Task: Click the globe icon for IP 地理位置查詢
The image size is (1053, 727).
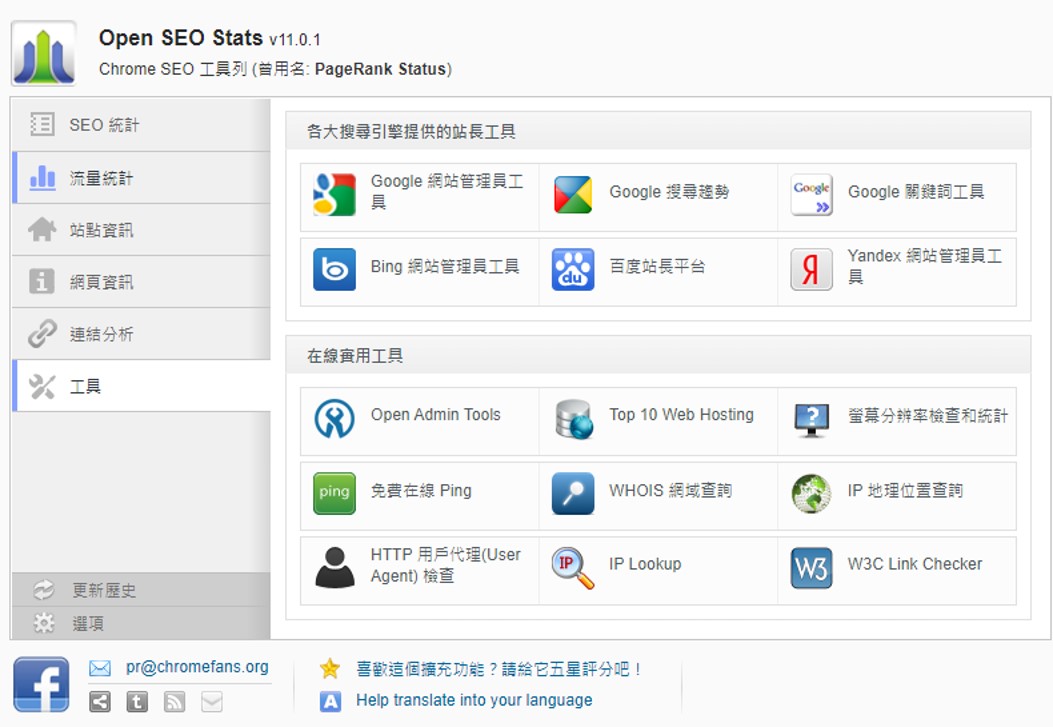Action: point(811,493)
